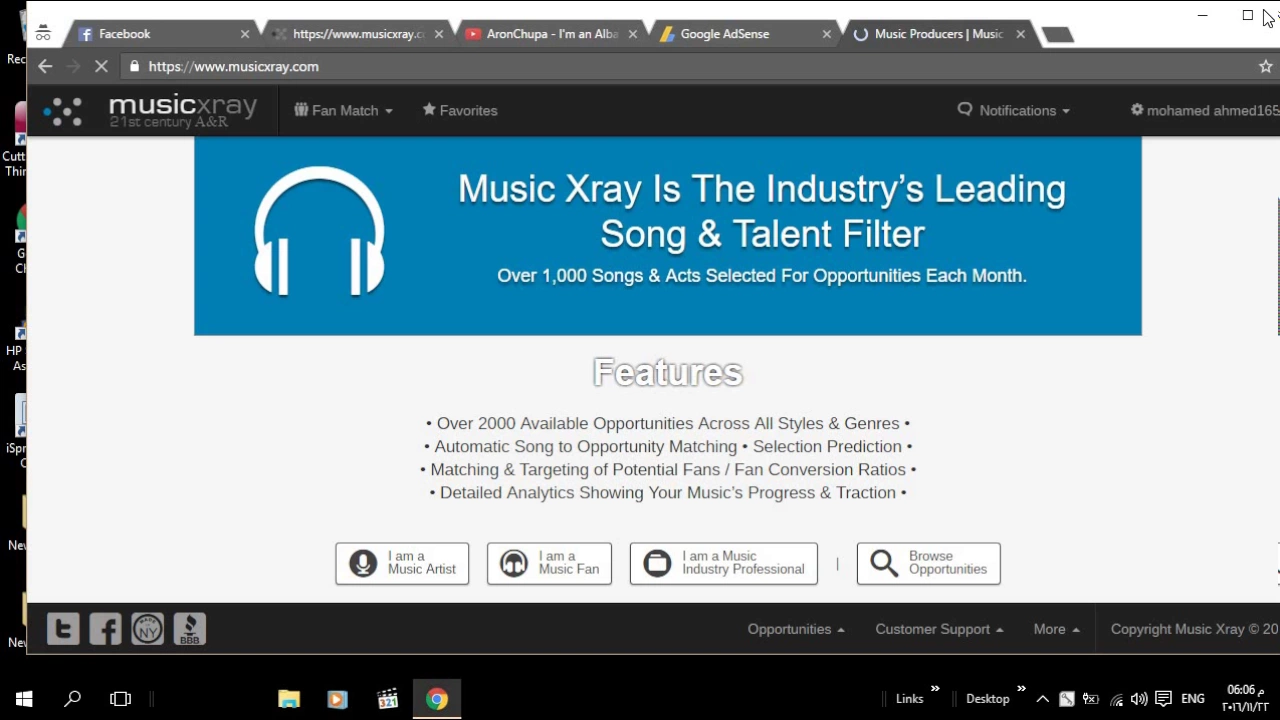Image resolution: width=1280 pixels, height=720 pixels.
Task: Open Music Xray's Twitter page from the footer
Action: (63, 629)
